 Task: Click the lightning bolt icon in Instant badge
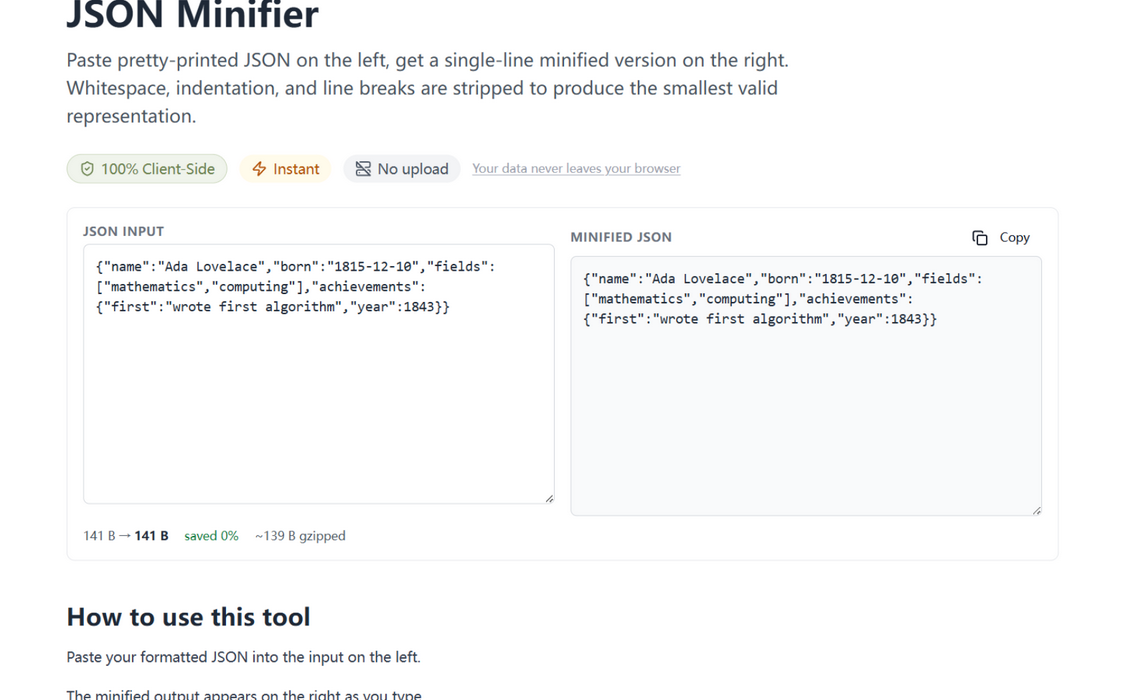coord(260,169)
